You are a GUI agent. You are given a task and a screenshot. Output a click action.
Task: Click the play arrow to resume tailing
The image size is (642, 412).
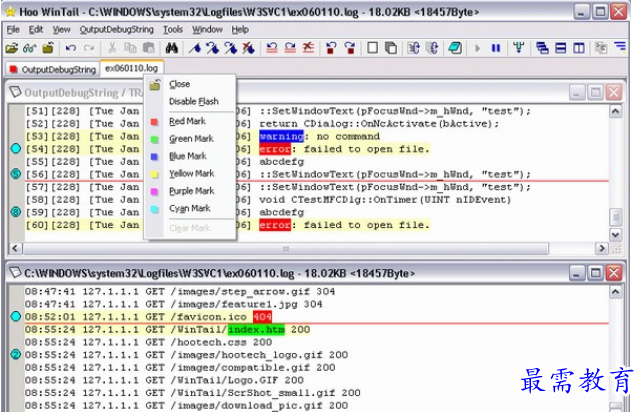(477, 48)
